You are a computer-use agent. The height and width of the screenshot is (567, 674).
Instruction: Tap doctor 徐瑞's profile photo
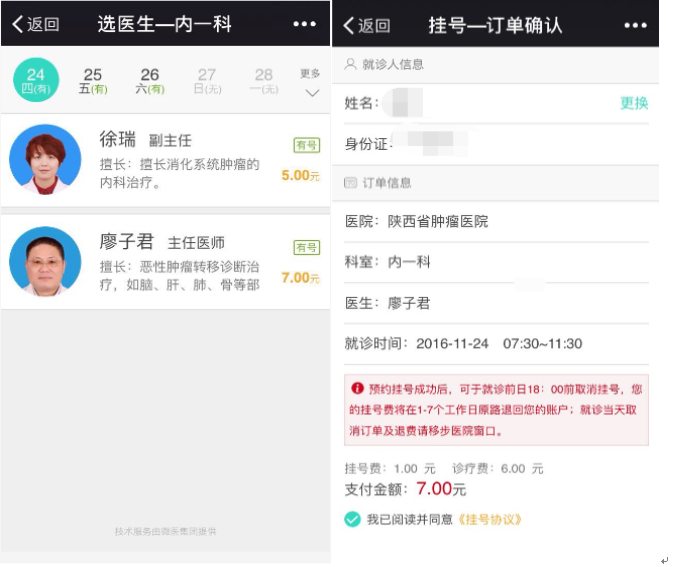click(45, 160)
